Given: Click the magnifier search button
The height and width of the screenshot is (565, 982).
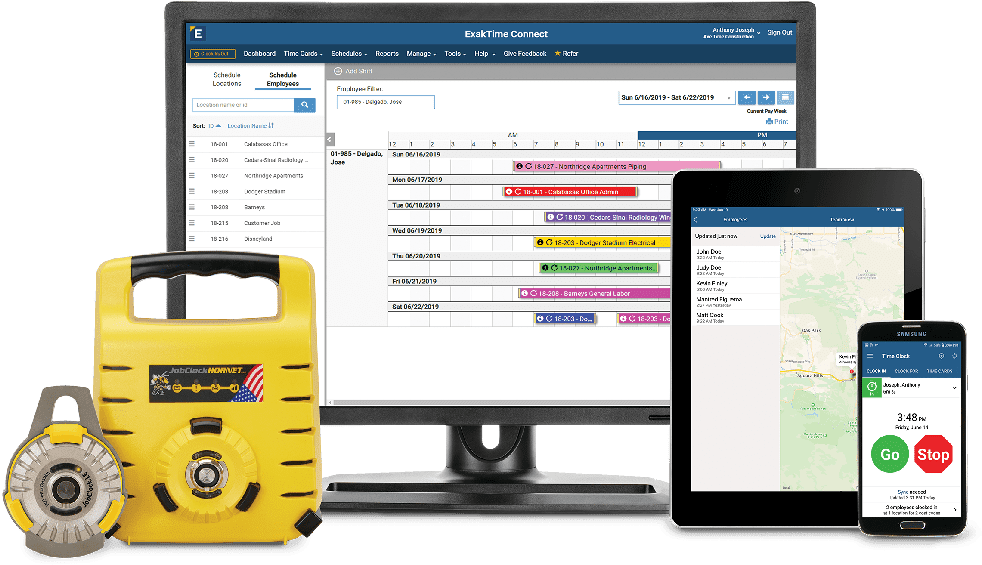Looking at the screenshot, I should point(304,105).
